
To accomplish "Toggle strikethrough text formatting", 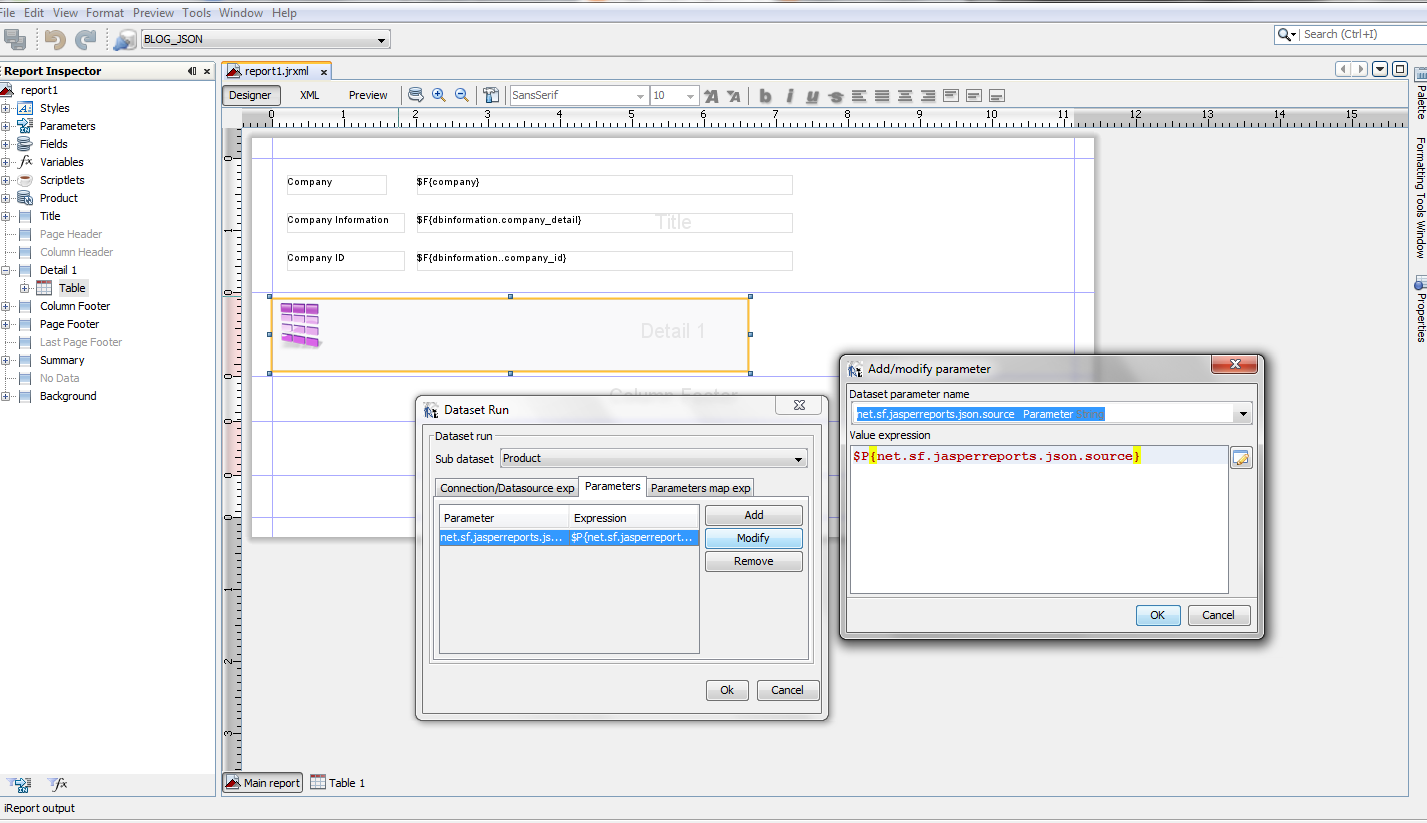I will [835, 96].
